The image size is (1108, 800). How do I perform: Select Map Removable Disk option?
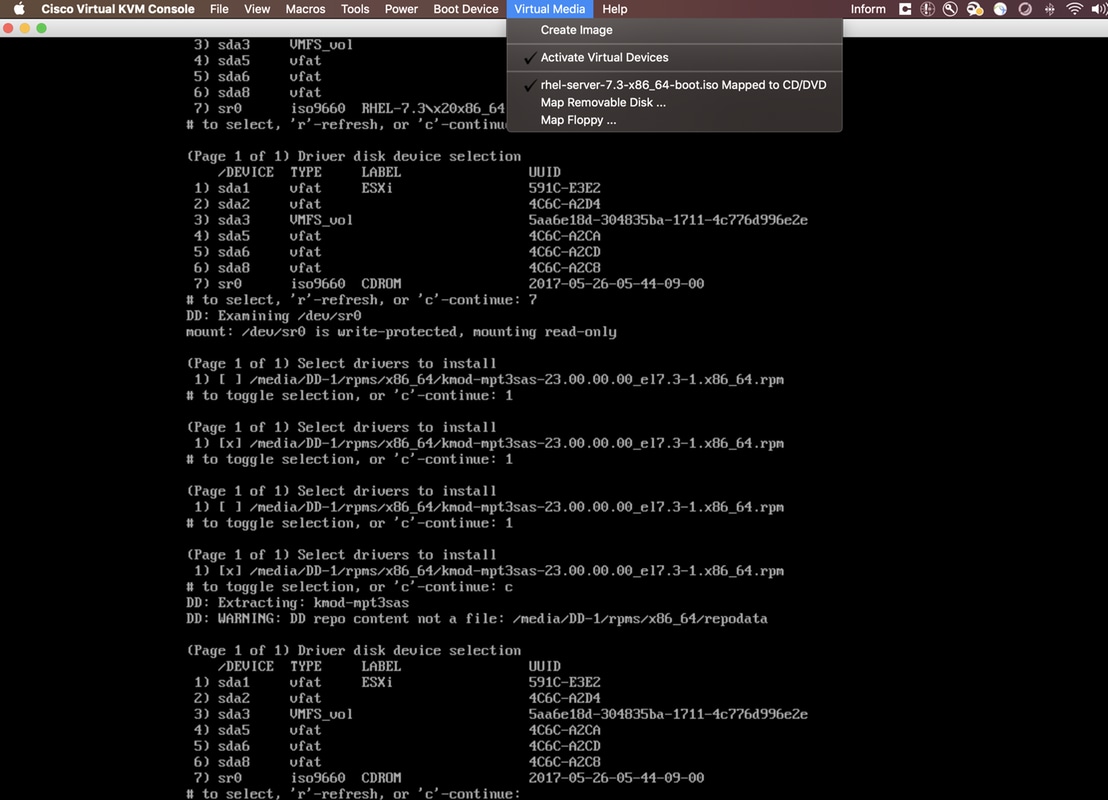tap(675, 102)
